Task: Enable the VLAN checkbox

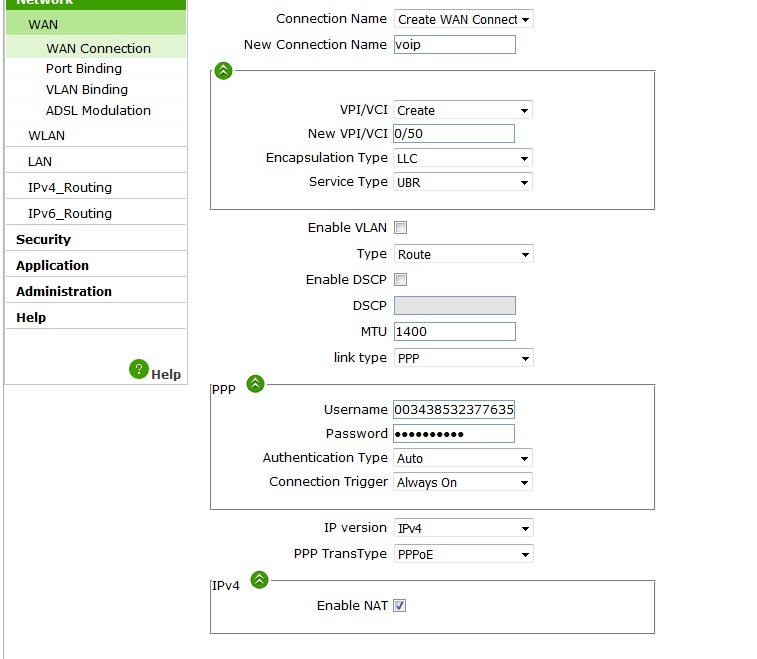Action: click(x=401, y=228)
